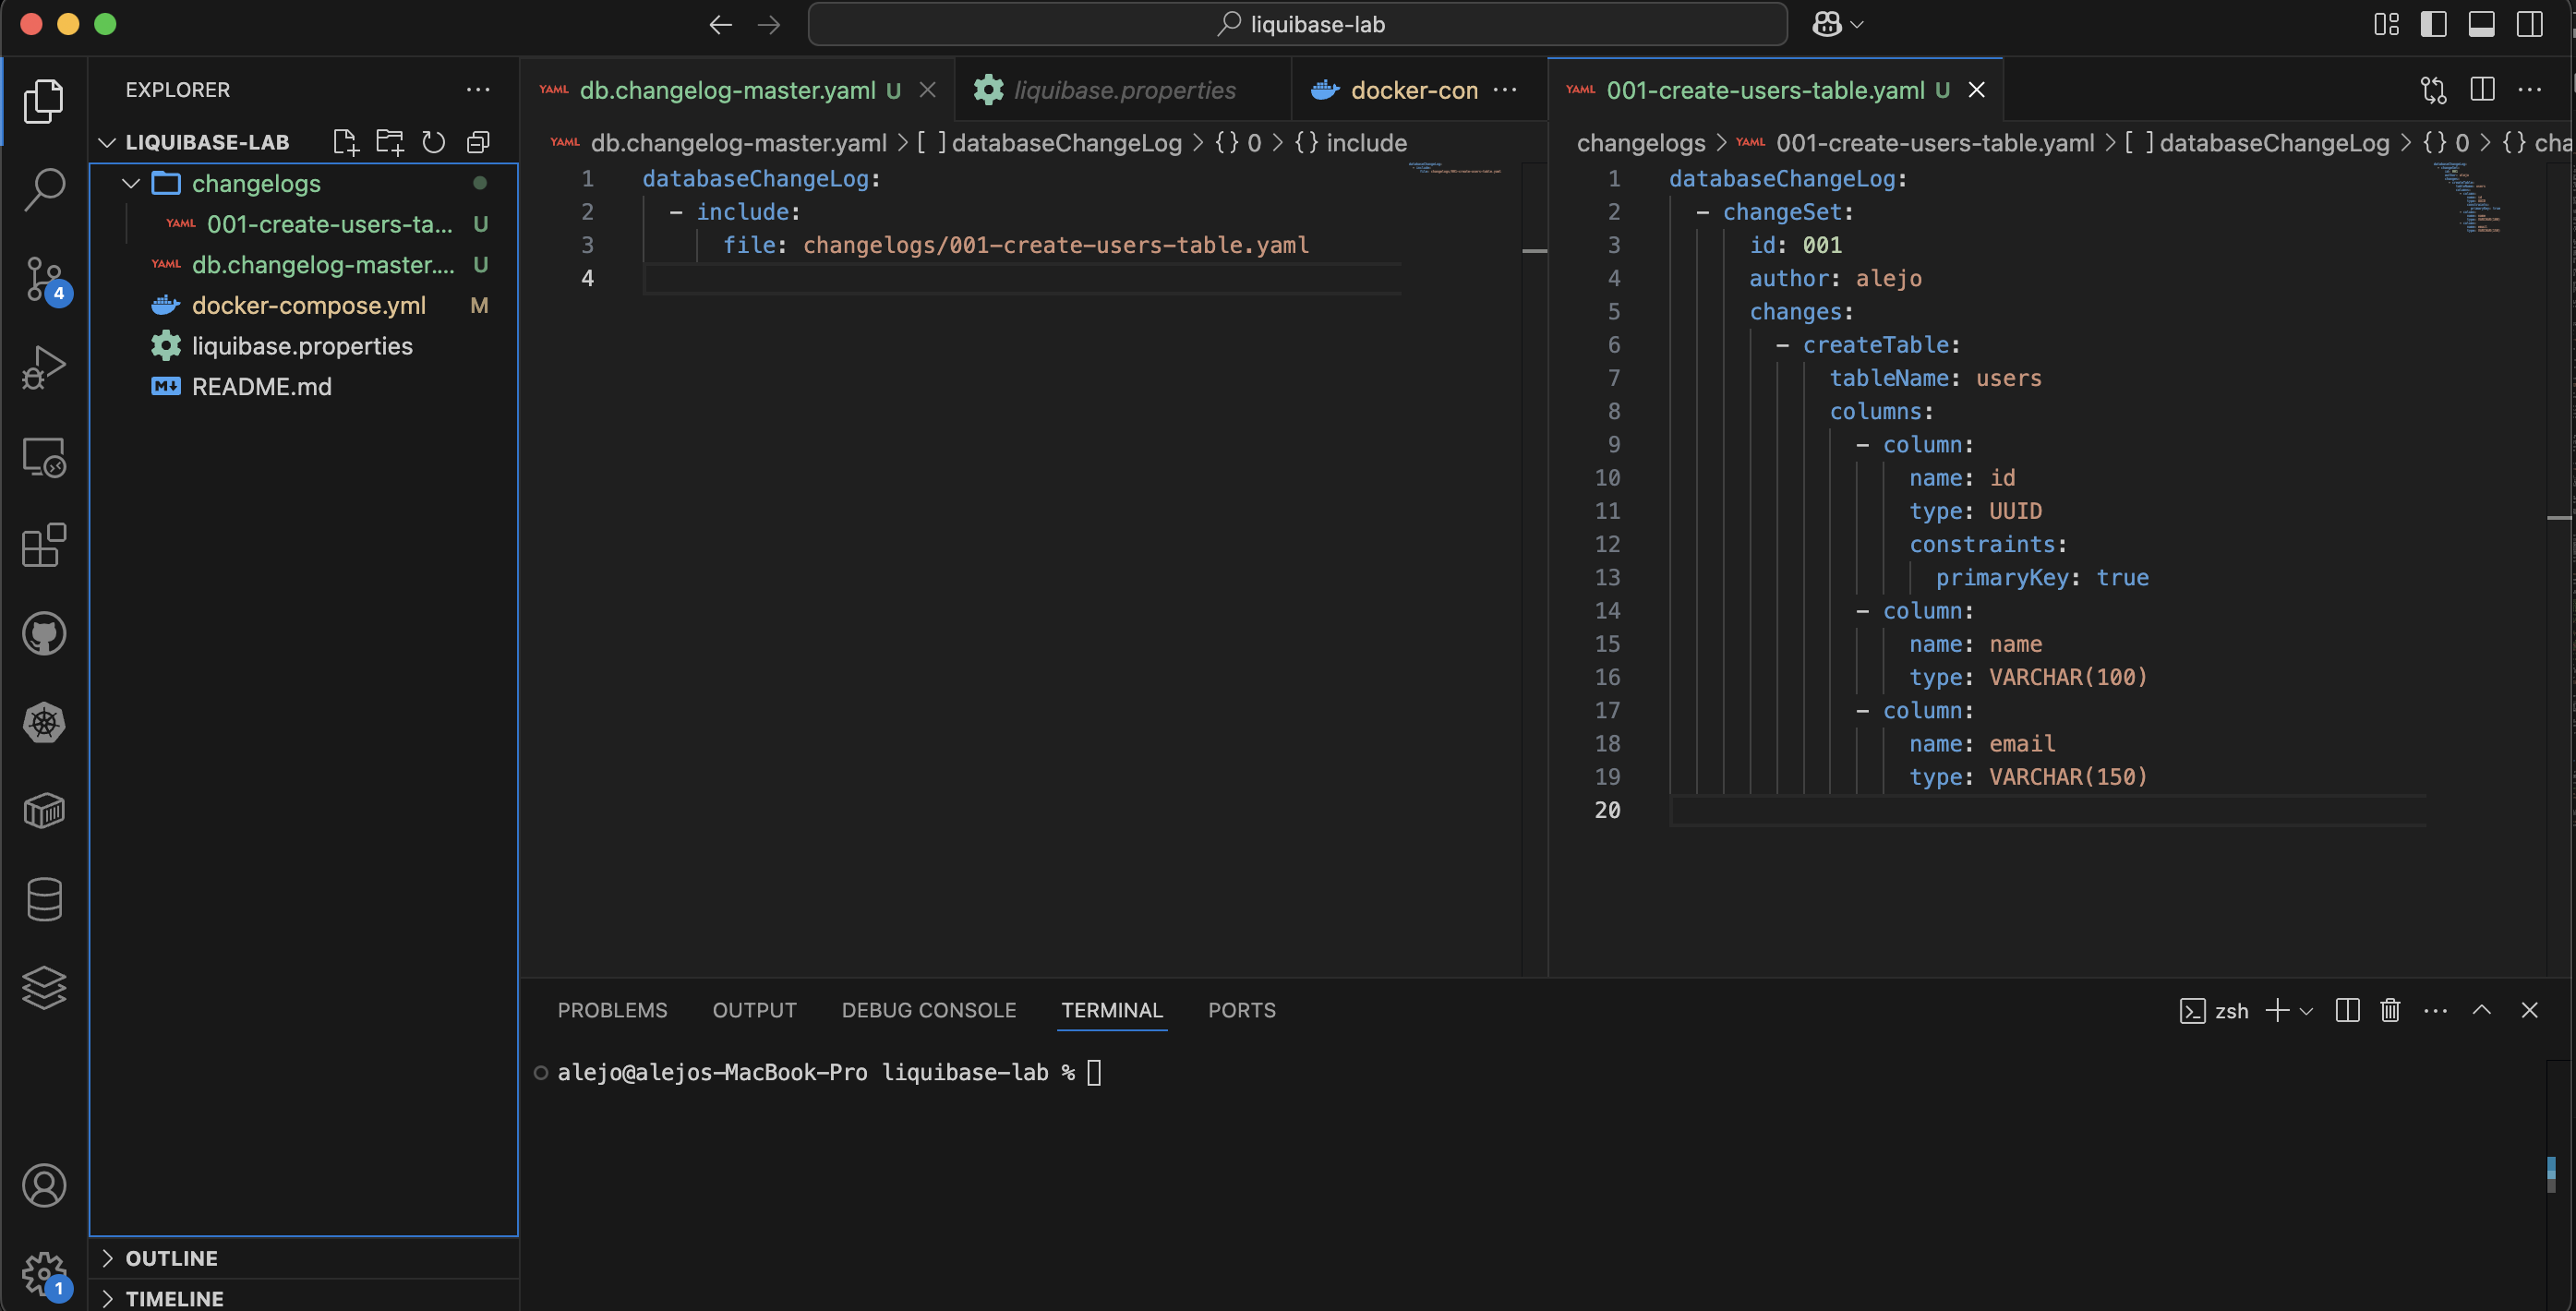Open db.changelog-master file in Explorer
Screen dimensions: 2576x1311
tap(304, 264)
